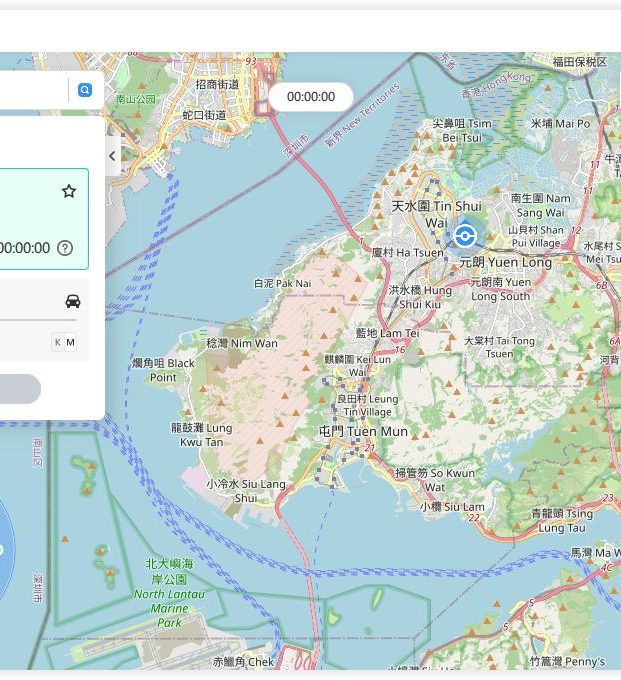Open the help question mark beside the timer
The image size is (621, 680).
(x=65, y=248)
